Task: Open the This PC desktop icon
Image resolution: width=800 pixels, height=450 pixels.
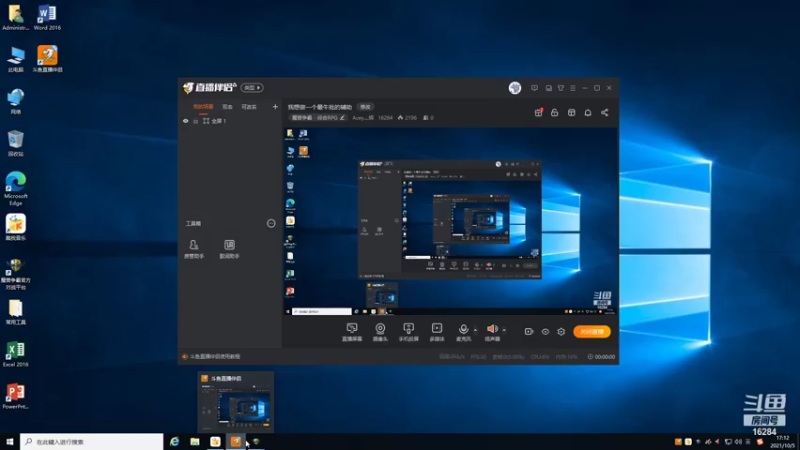Action: (16, 59)
